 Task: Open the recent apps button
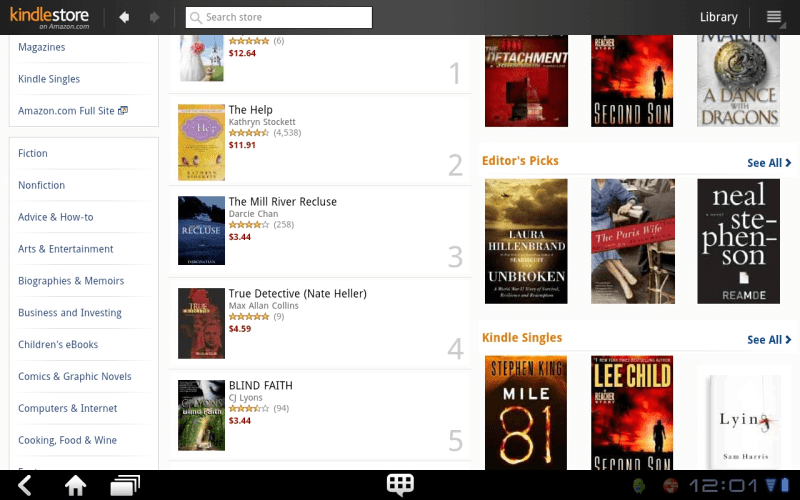click(x=125, y=485)
